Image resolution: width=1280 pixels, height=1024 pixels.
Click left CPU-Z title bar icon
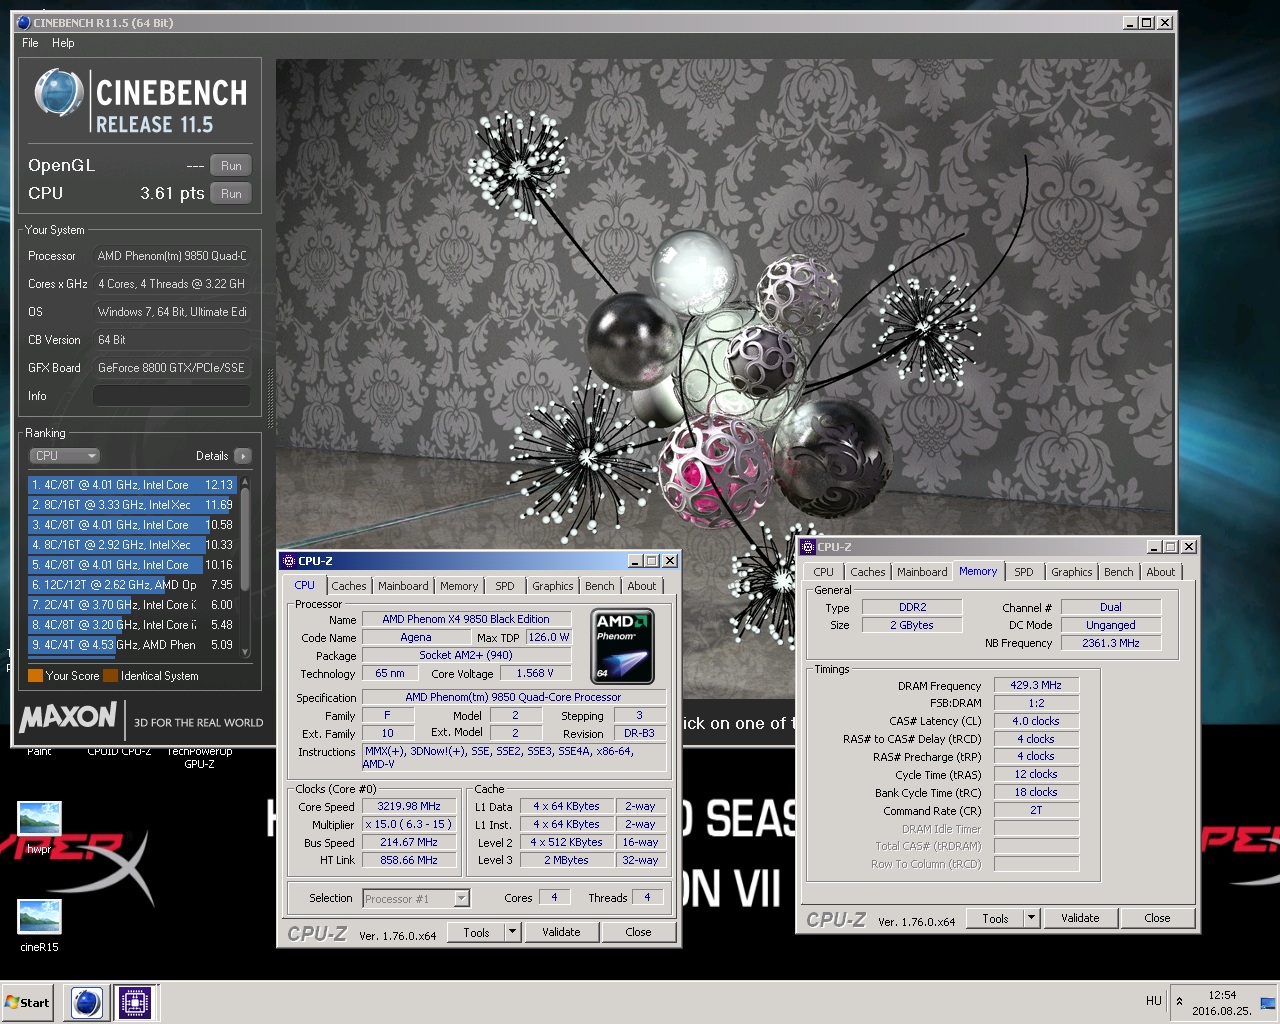[x=289, y=561]
